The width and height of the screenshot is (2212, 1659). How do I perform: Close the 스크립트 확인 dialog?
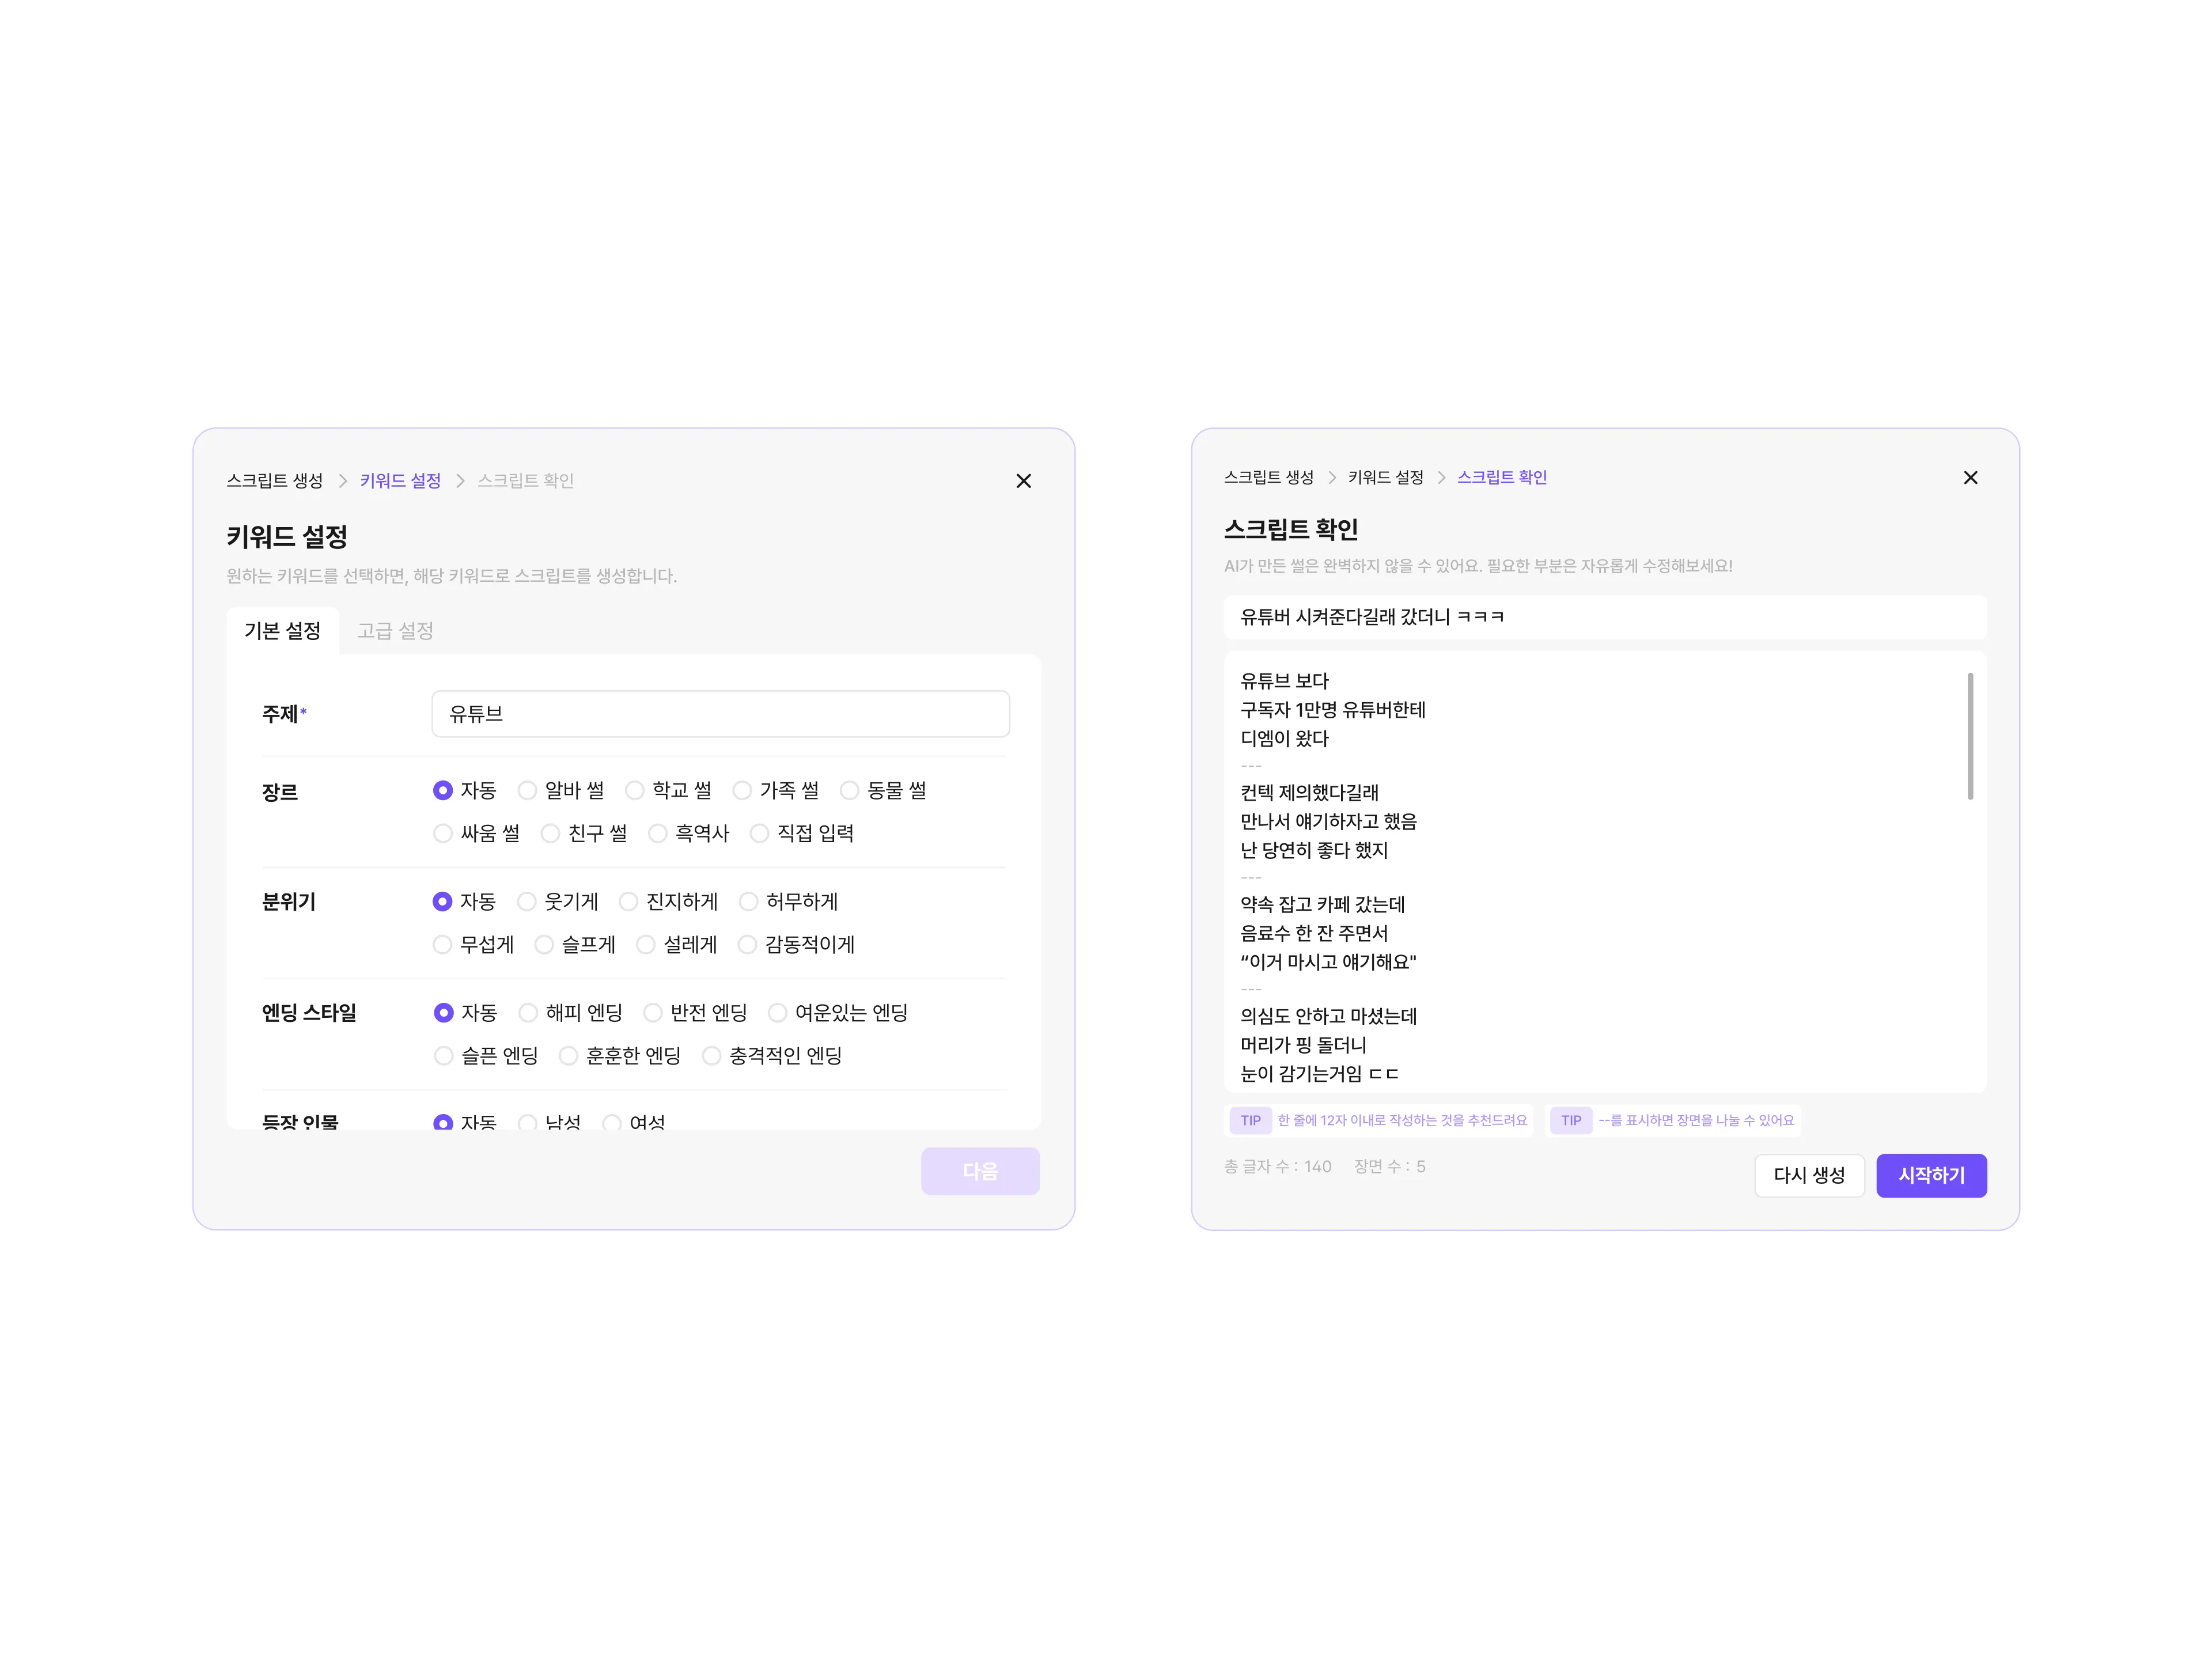1970,478
